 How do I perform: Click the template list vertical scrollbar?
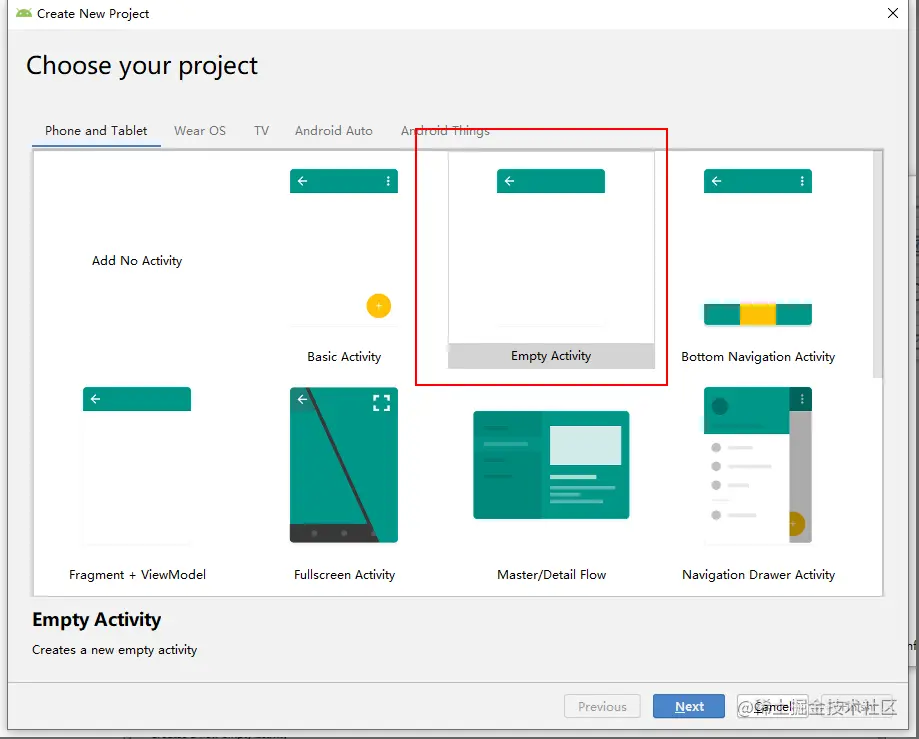(x=877, y=265)
